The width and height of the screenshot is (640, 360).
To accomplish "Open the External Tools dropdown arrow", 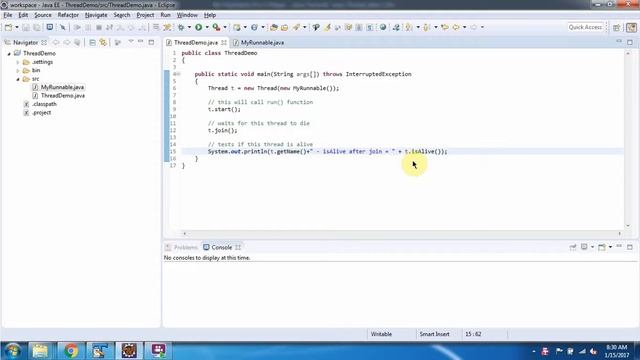I will point(225,27).
